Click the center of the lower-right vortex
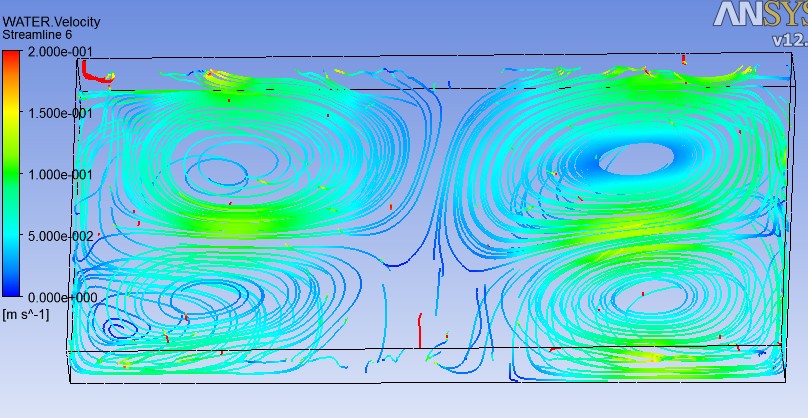This screenshot has width=808, height=418. click(640, 296)
